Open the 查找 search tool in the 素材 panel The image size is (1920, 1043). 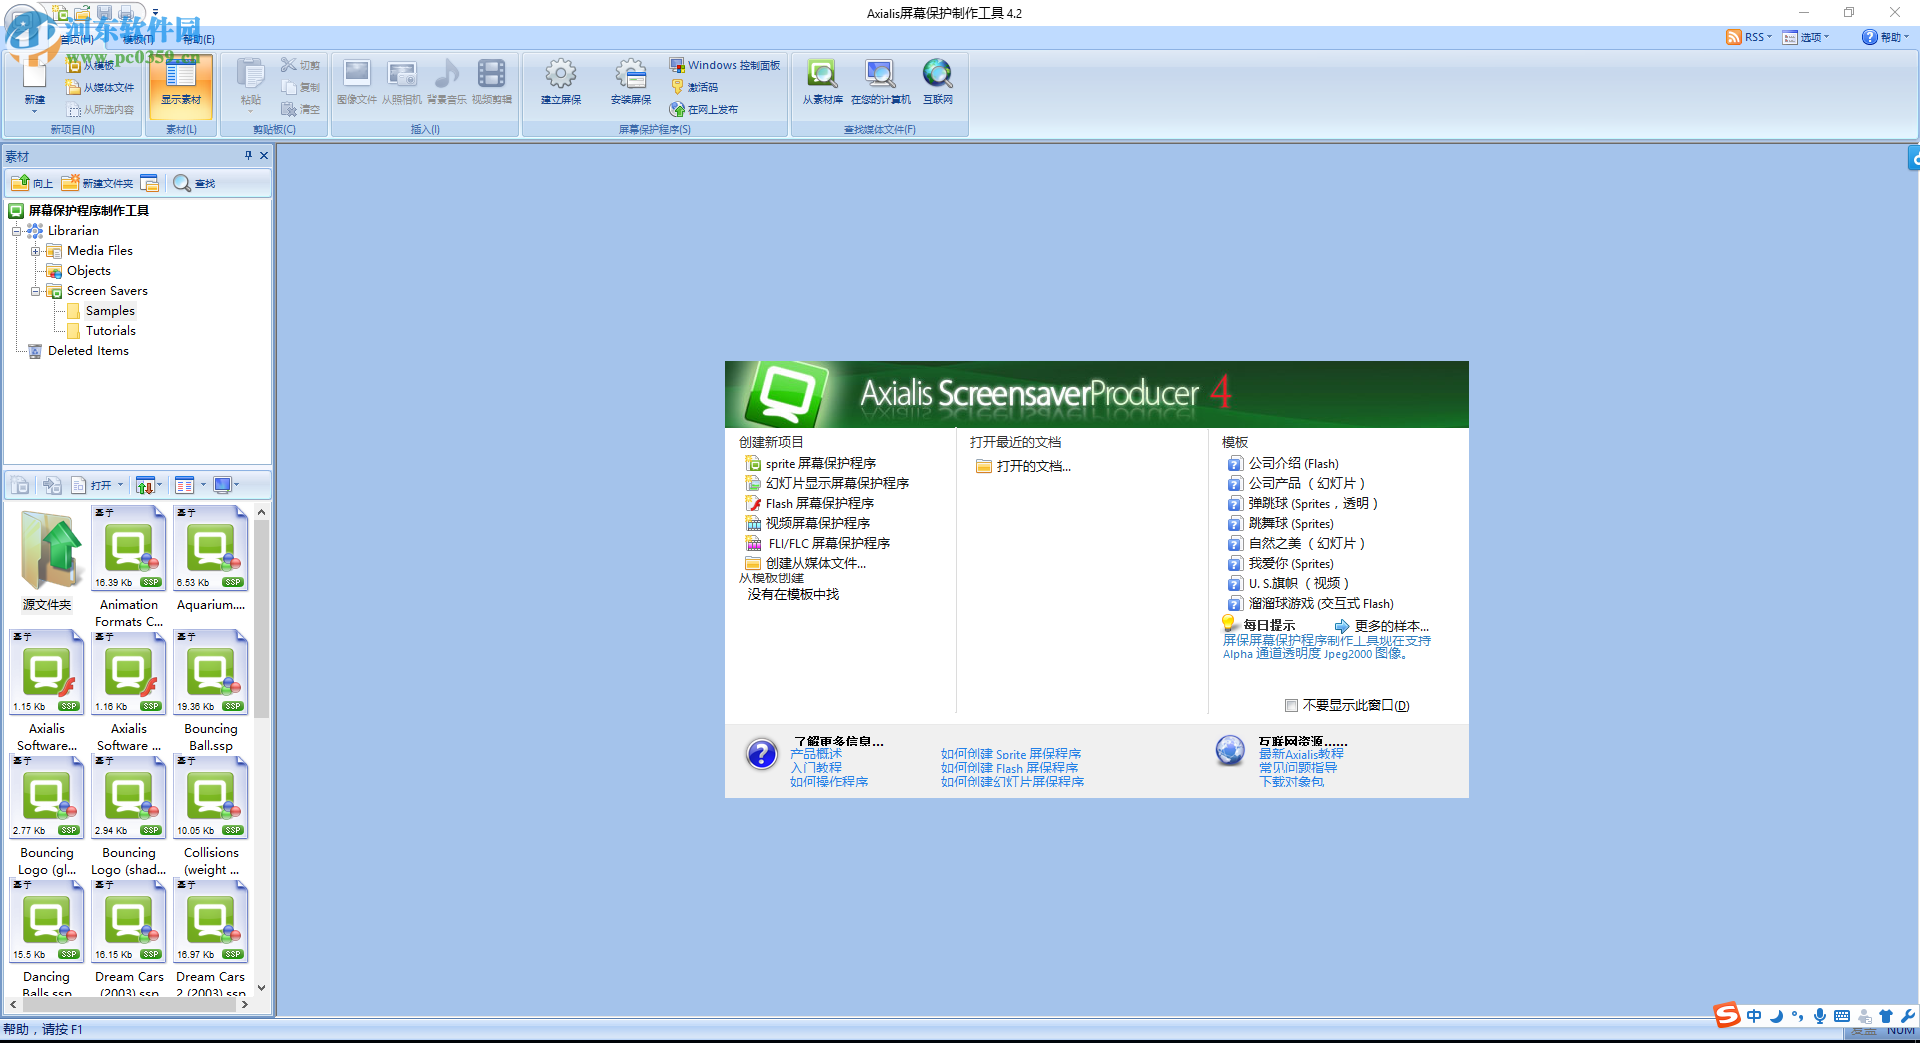pos(196,183)
